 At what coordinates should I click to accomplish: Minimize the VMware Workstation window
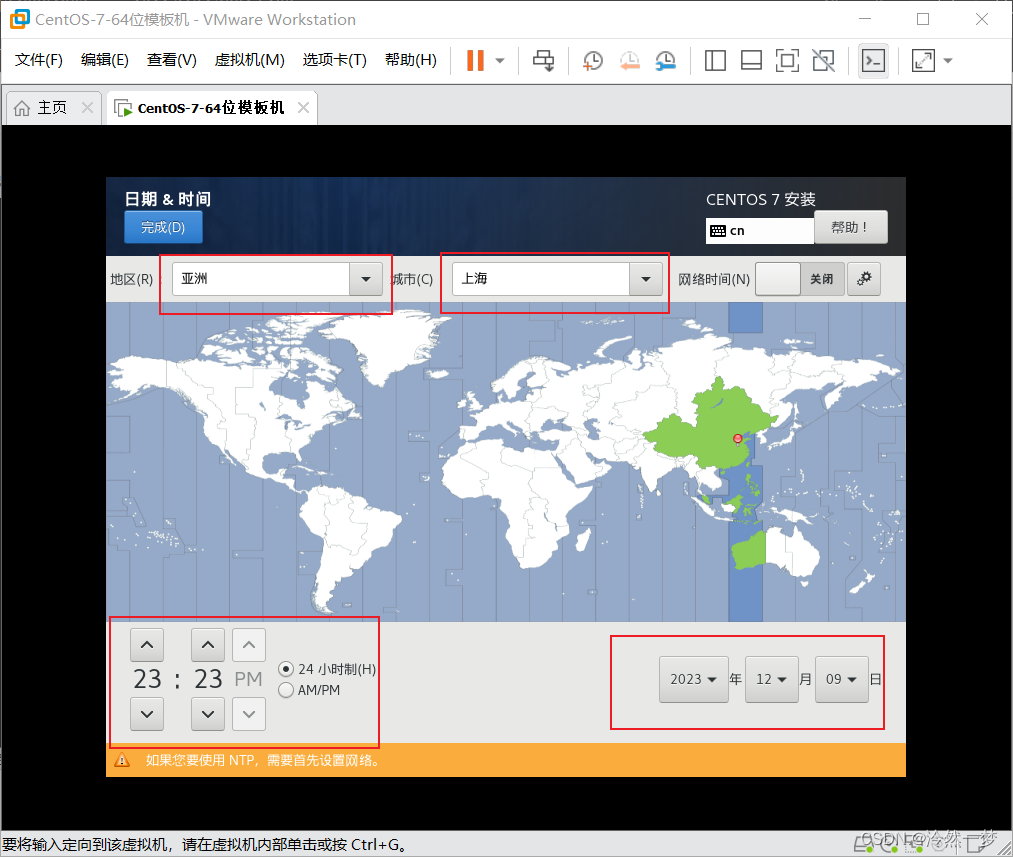[x=864, y=19]
